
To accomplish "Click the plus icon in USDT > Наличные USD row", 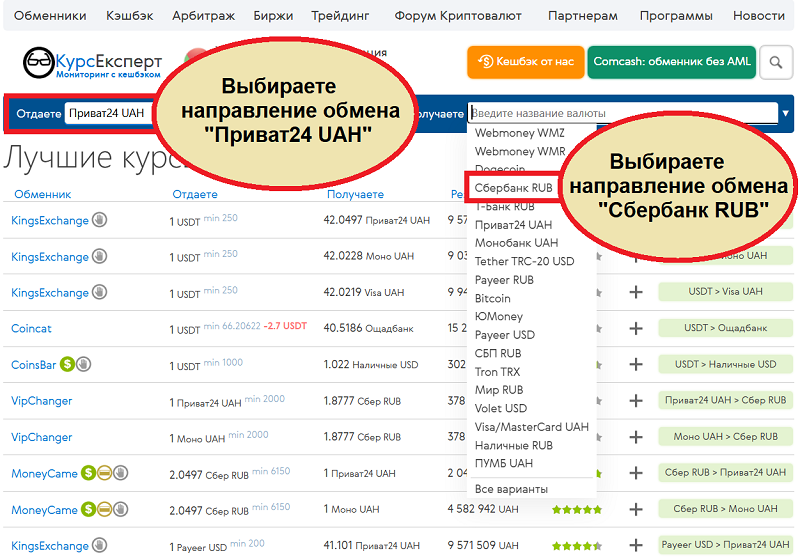I will click(636, 365).
